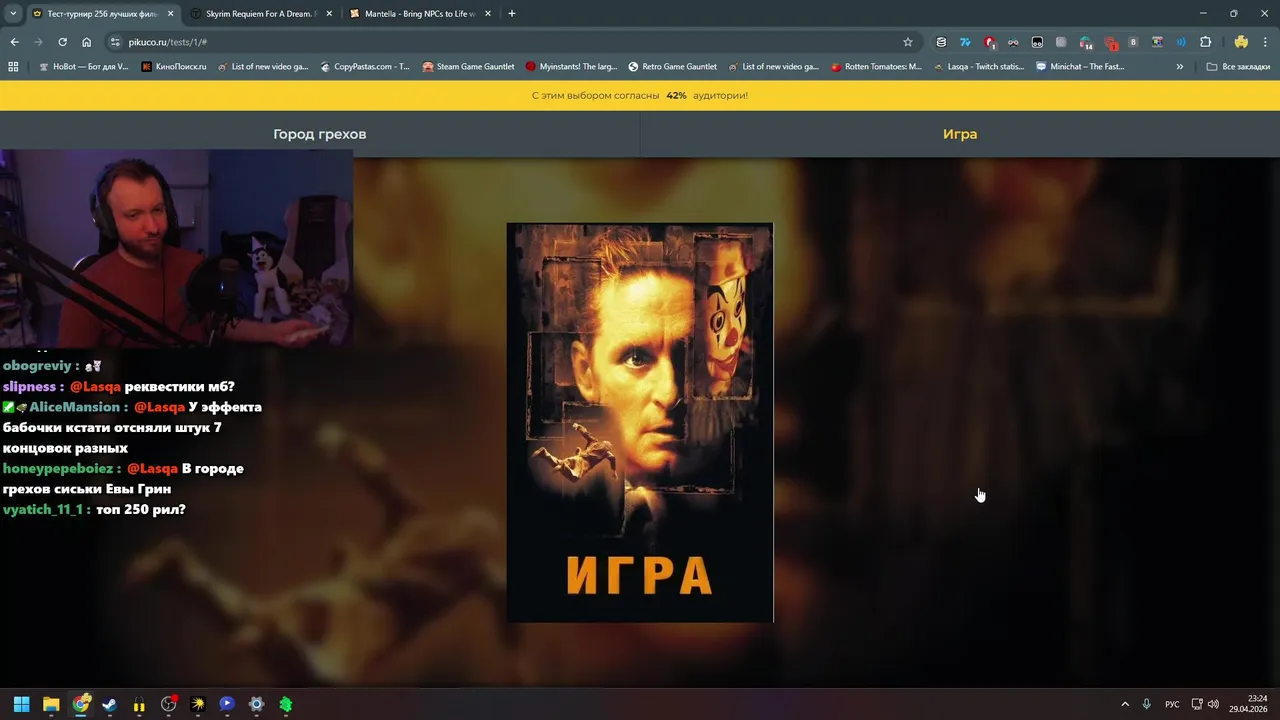Open the 'Lasqa - Twitch statis...' bookmark

[979, 67]
